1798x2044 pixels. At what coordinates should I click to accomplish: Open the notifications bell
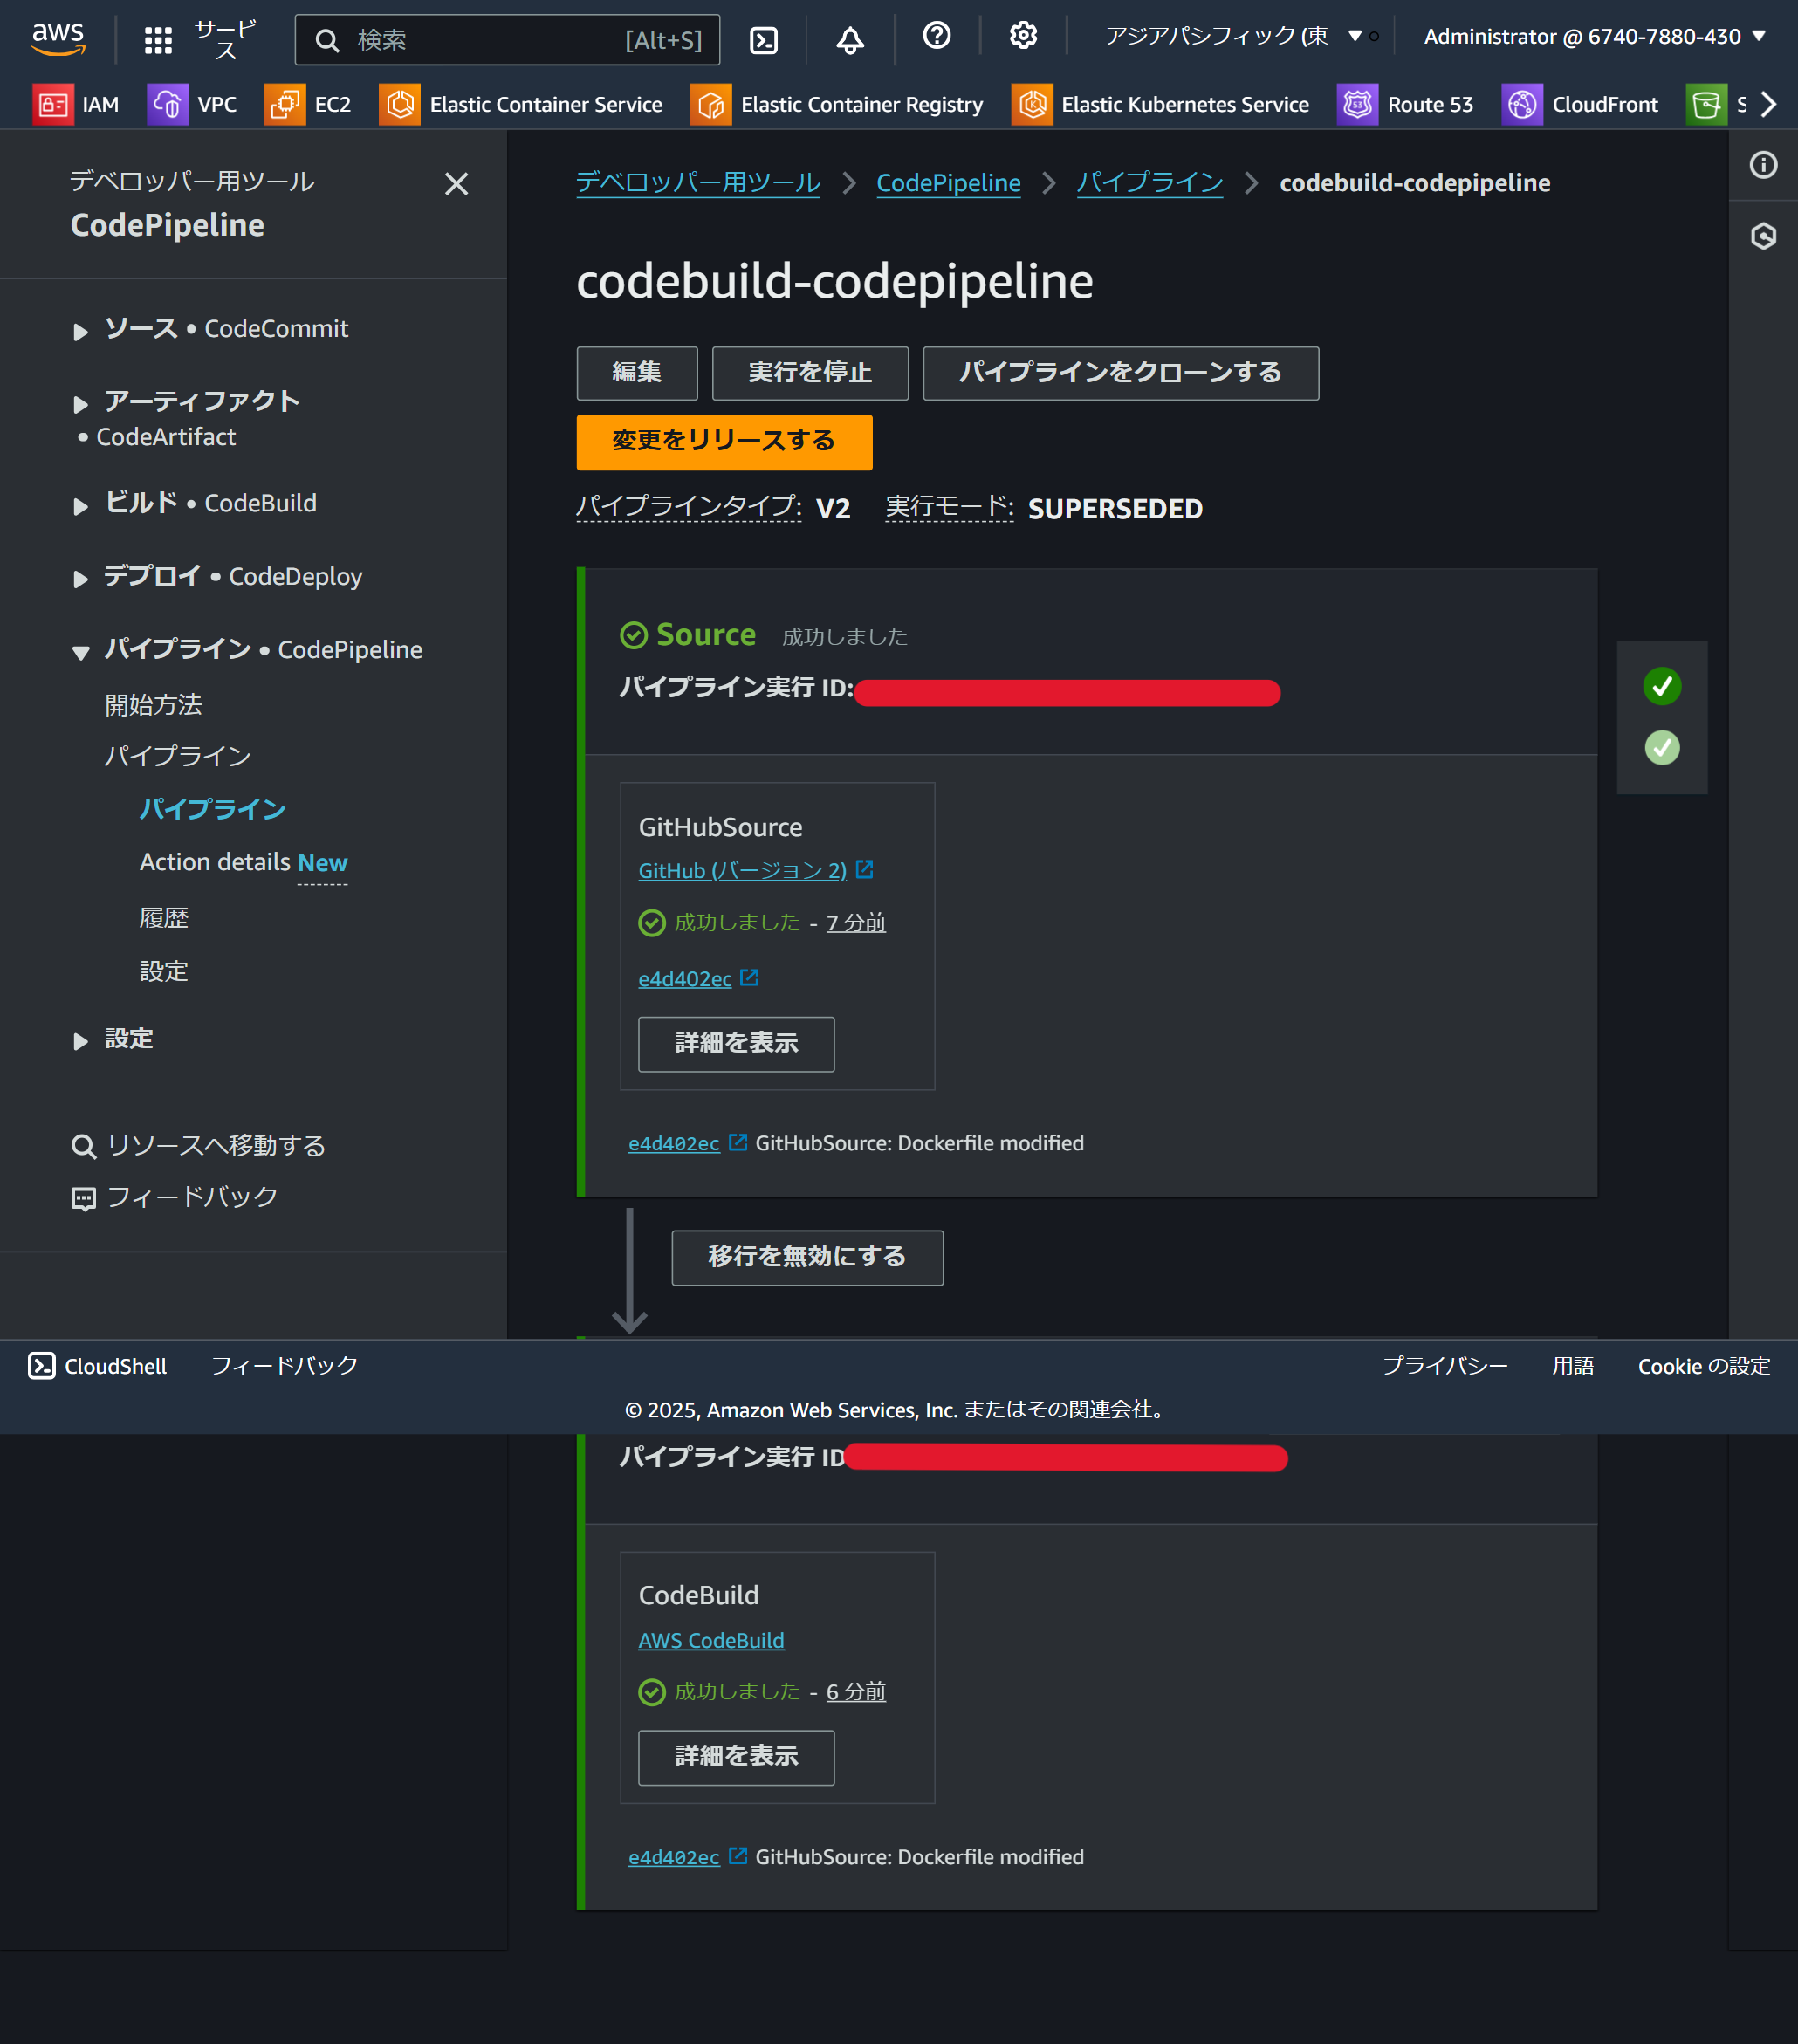click(x=849, y=37)
